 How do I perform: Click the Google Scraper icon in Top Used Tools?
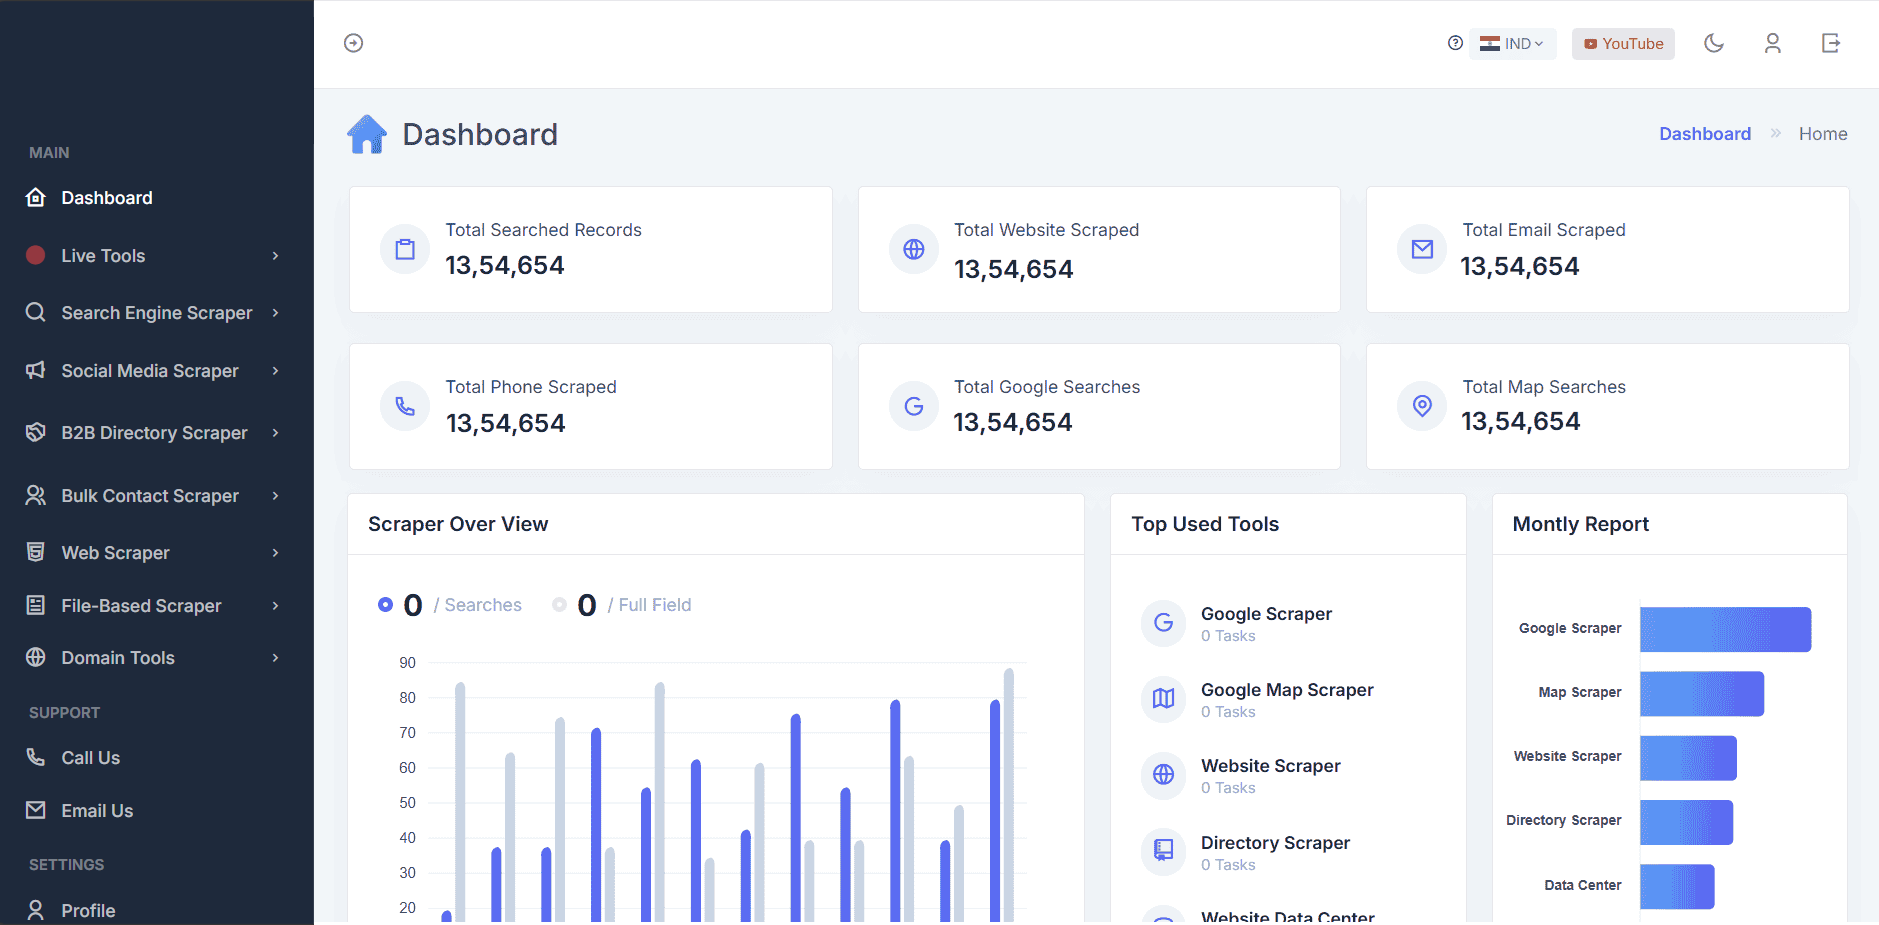[1163, 622]
